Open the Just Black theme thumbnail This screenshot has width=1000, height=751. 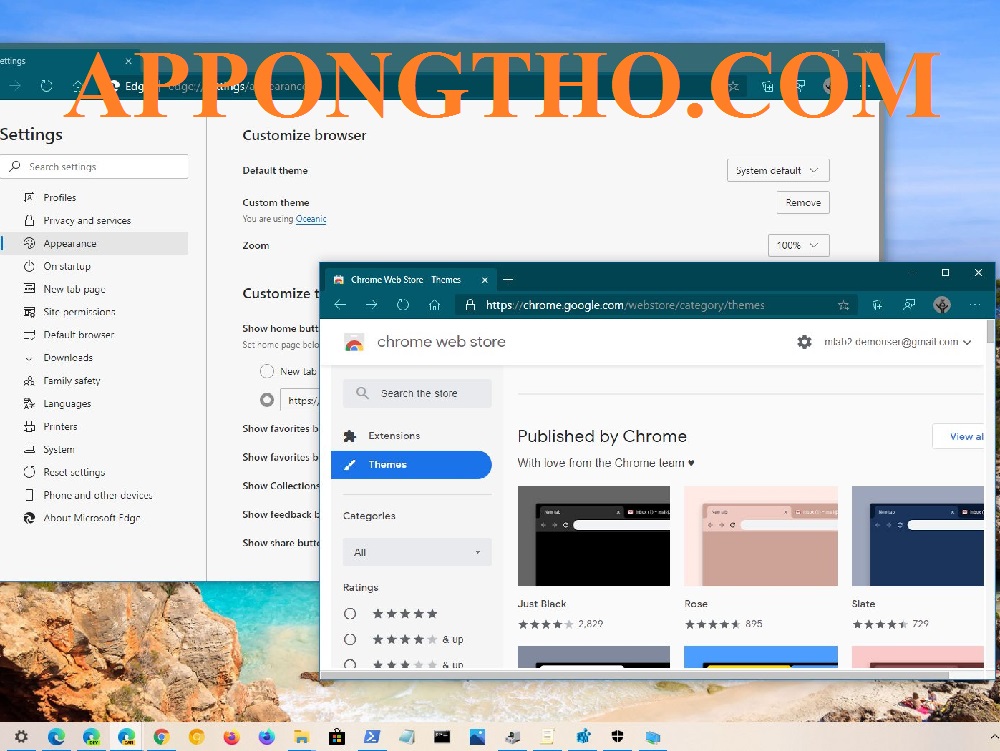594,536
